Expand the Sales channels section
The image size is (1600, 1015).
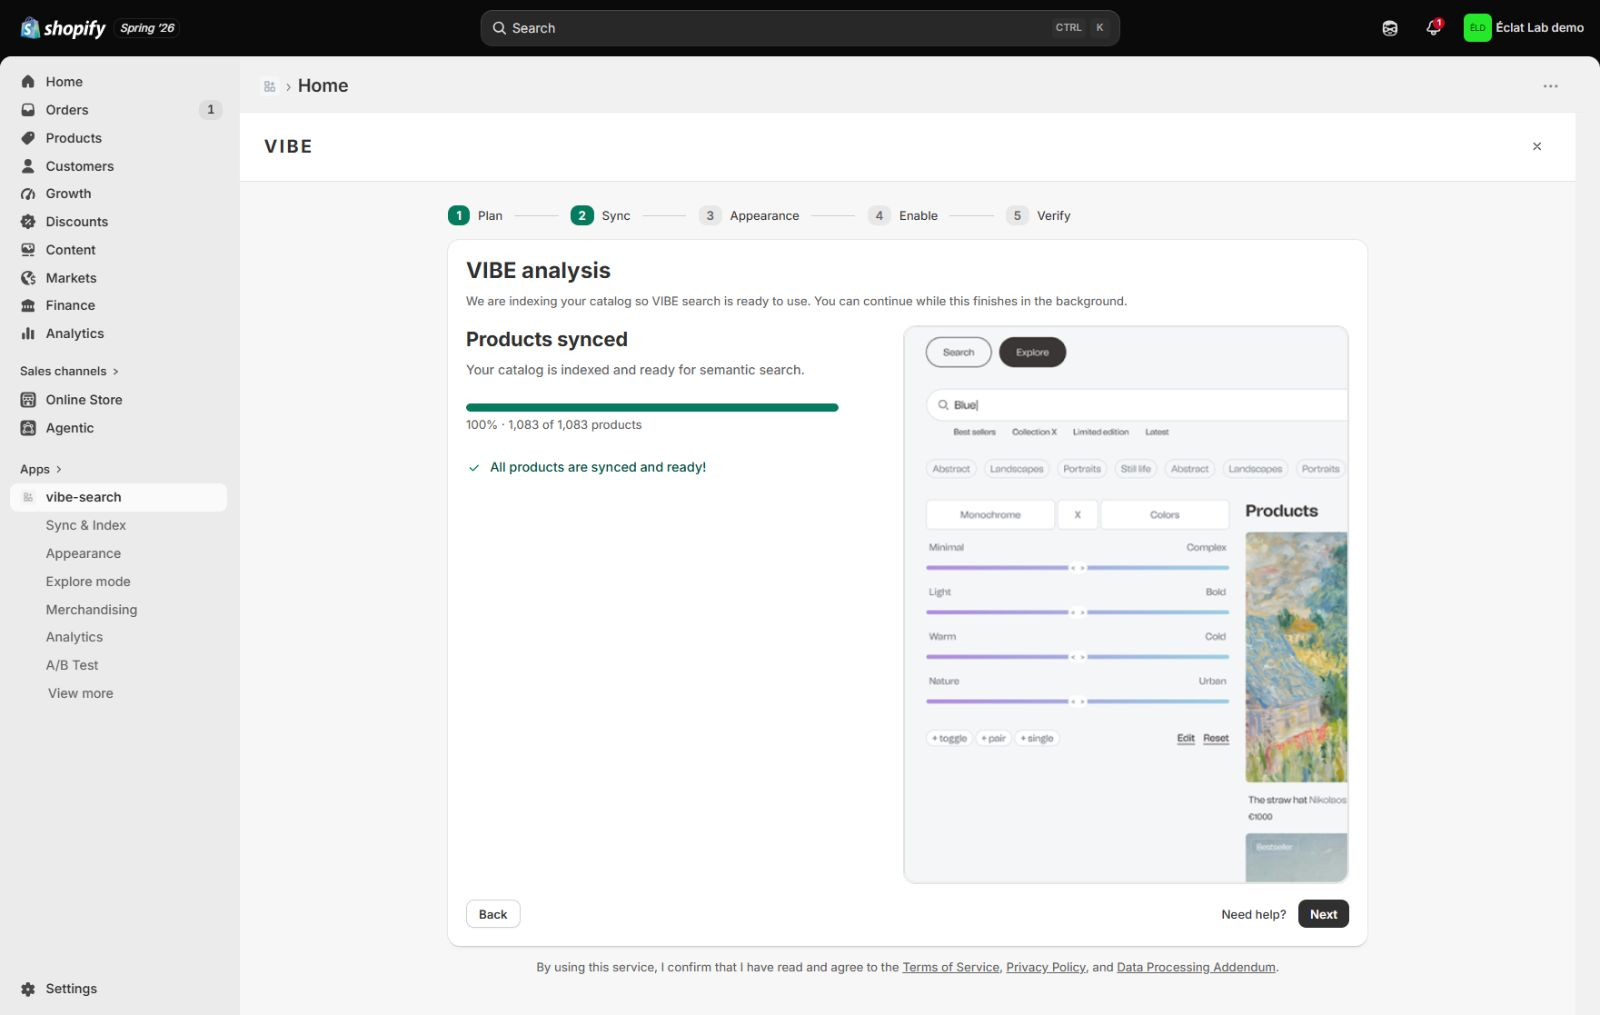[x=69, y=371]
